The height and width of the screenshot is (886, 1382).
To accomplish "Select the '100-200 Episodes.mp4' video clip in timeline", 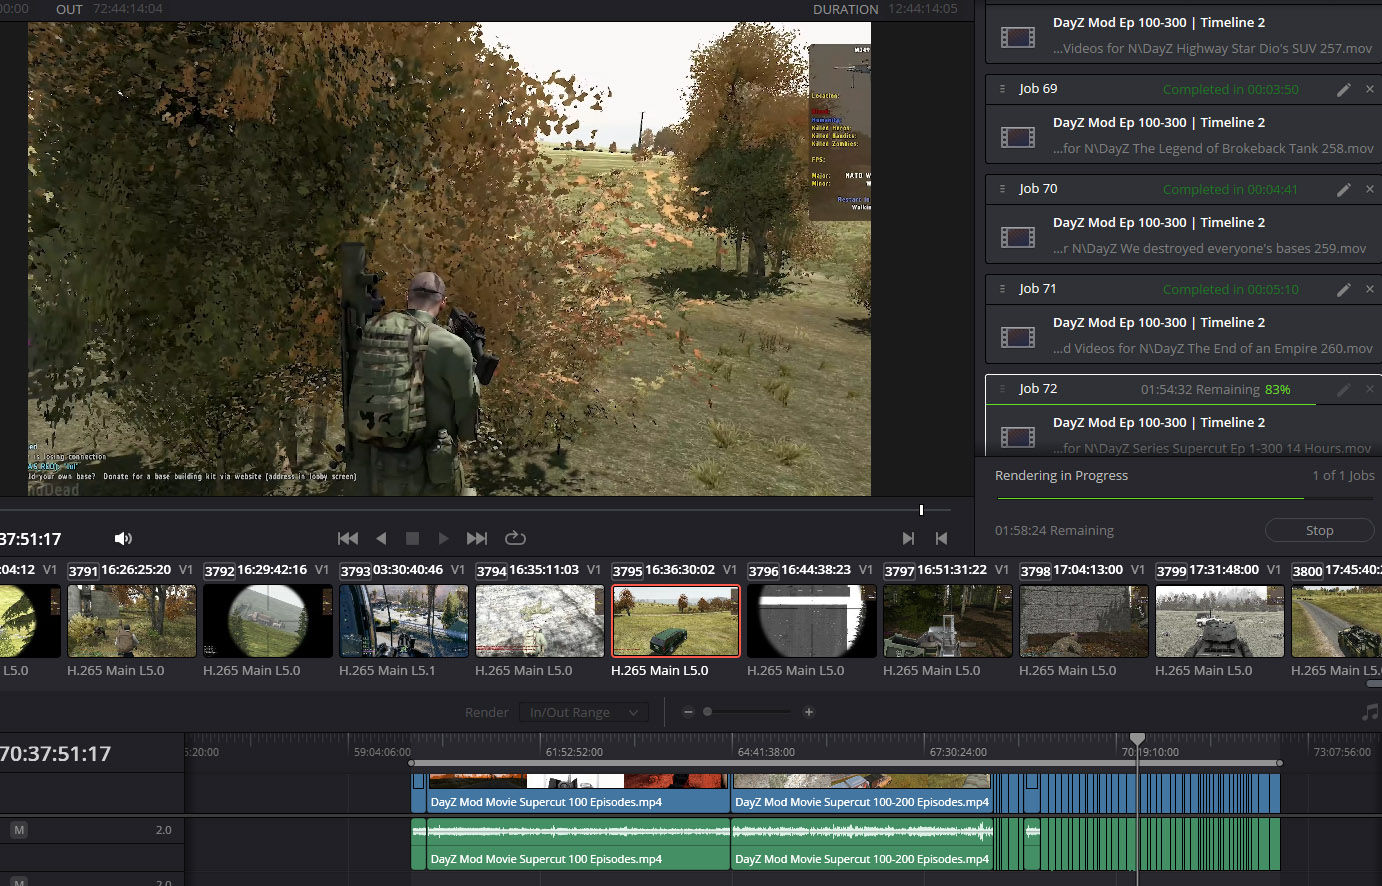I will (862, 792).
